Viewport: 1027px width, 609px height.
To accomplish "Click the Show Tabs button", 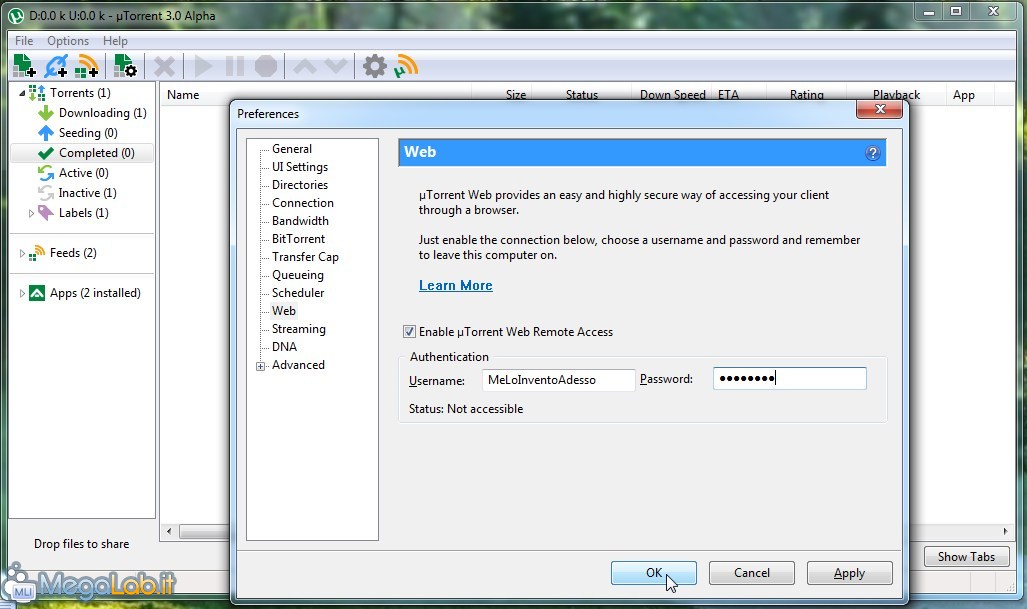I will [966, 557].
